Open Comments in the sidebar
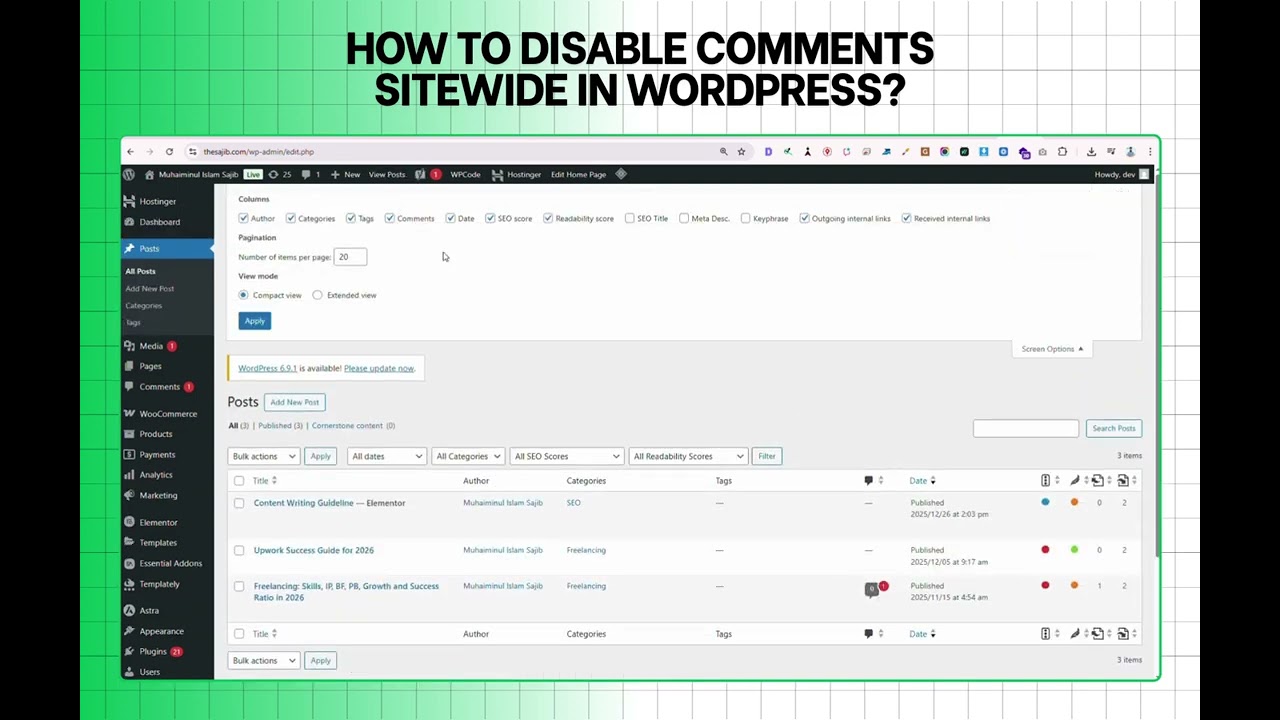1280x720 pixels. pyautogui.click(x=159, y=387)
